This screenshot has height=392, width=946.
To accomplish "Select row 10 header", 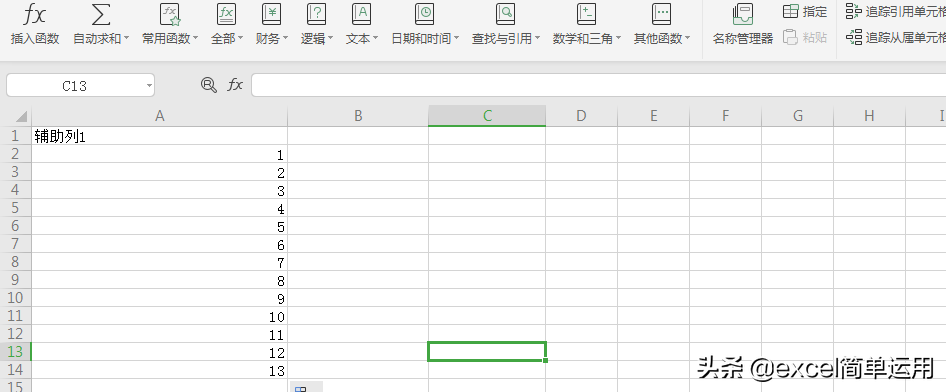I will coord(15,298).
